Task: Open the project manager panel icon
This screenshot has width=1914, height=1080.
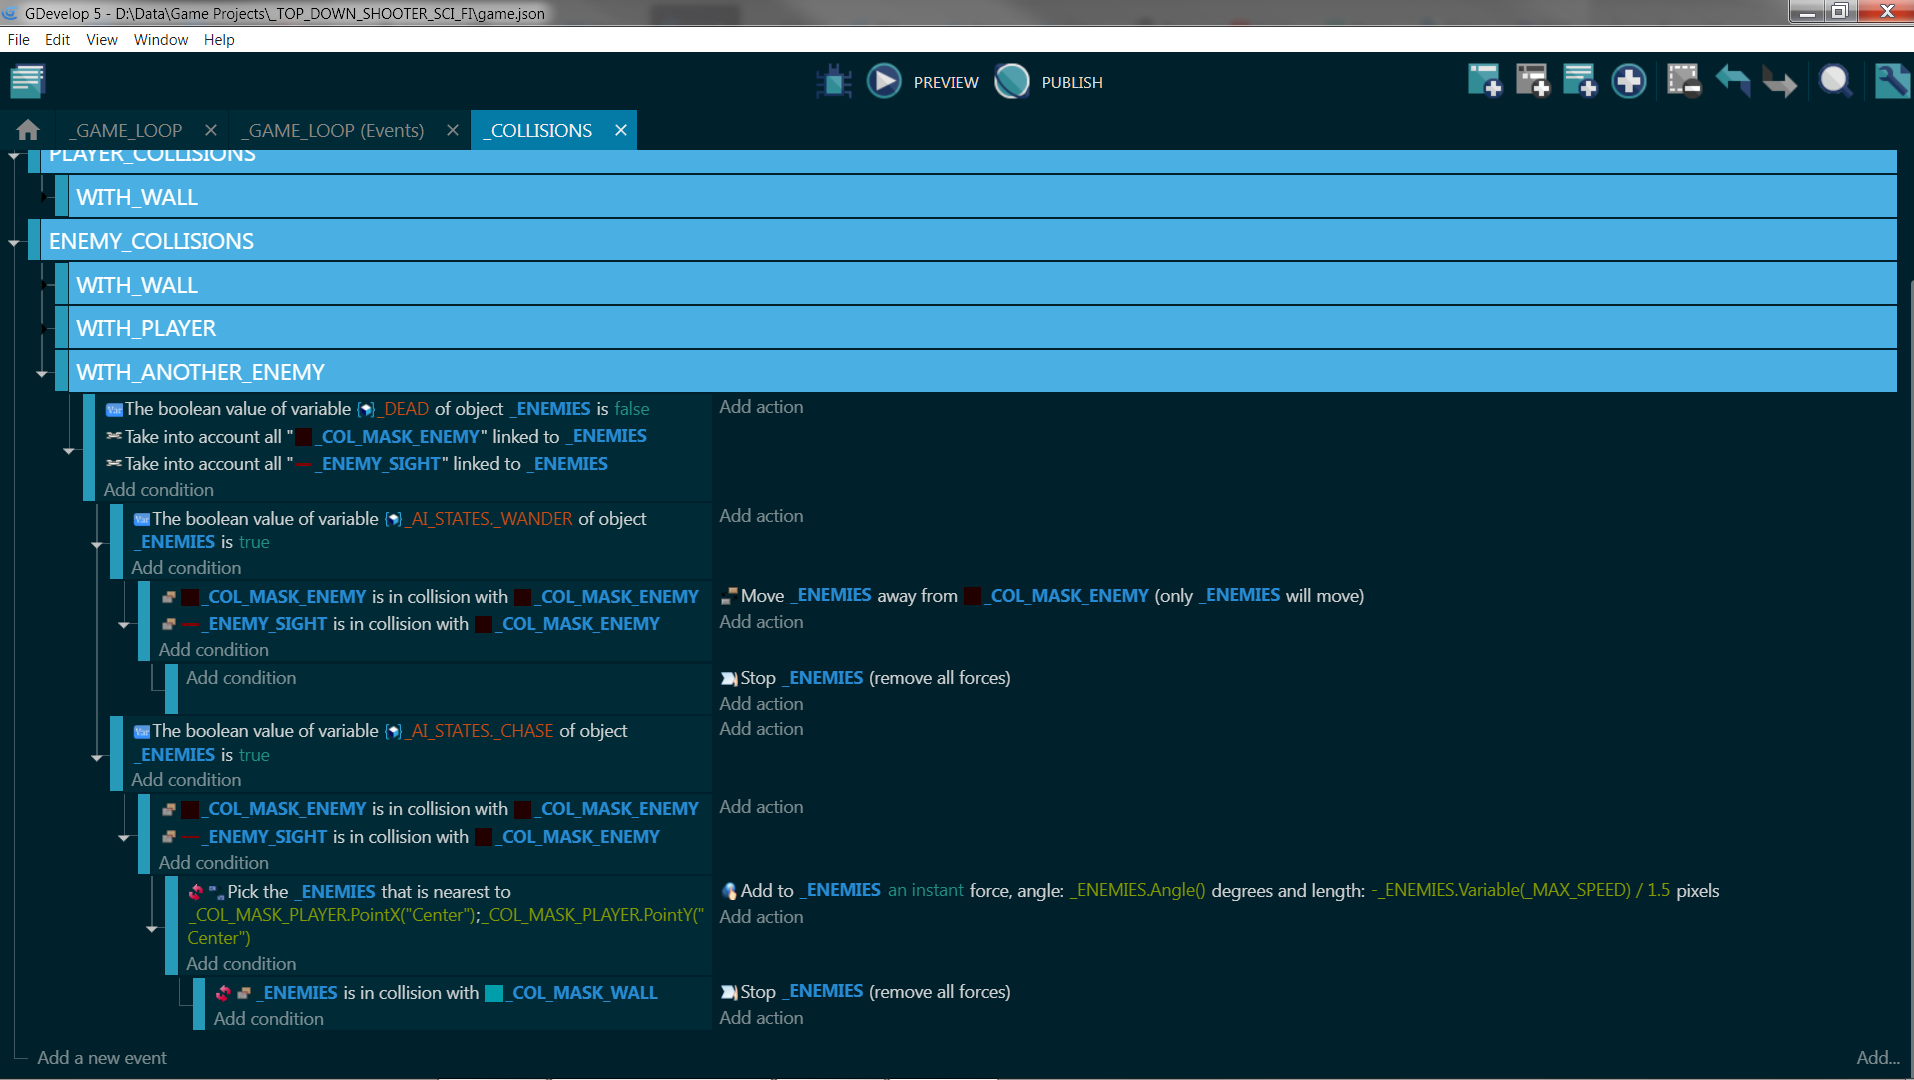Action: point(27,81)
